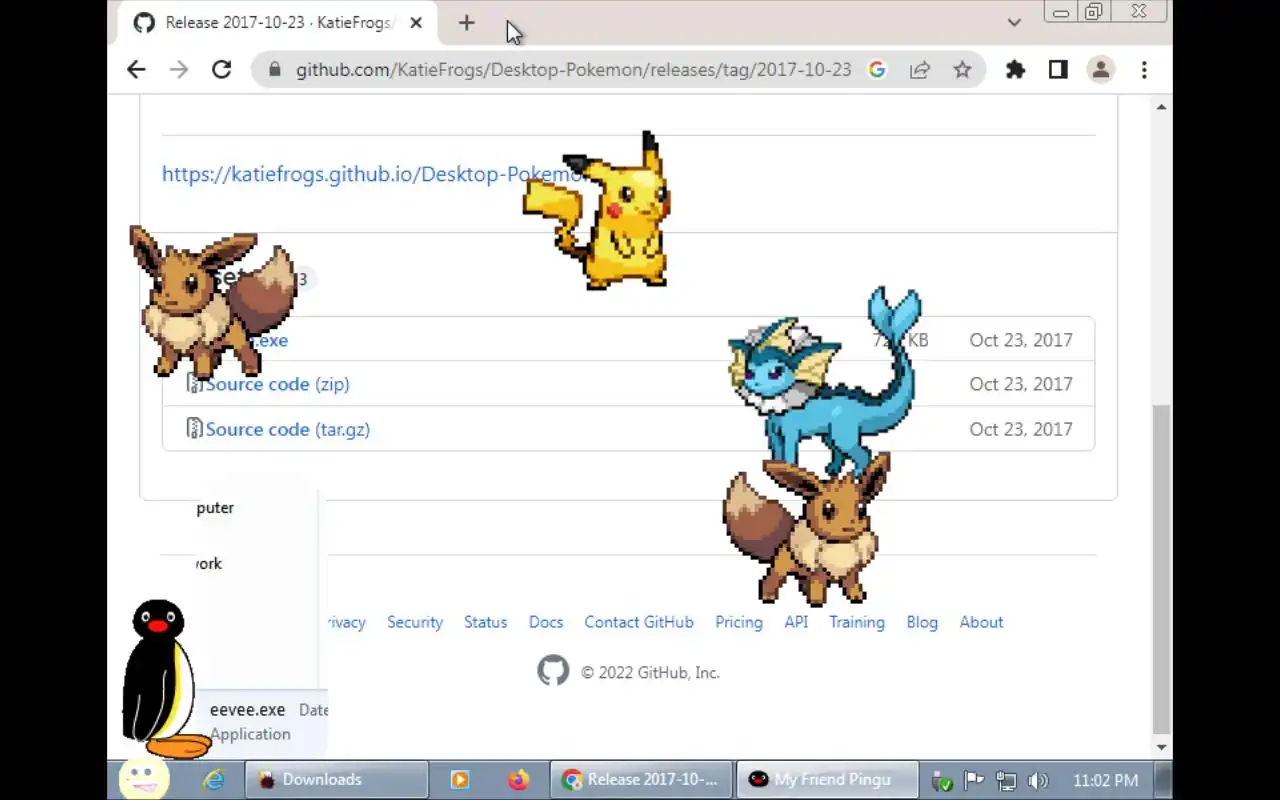The width and height of the screenshot is (1280, 800).
Task: Open the power tray icon
Action: coord(941,780)
